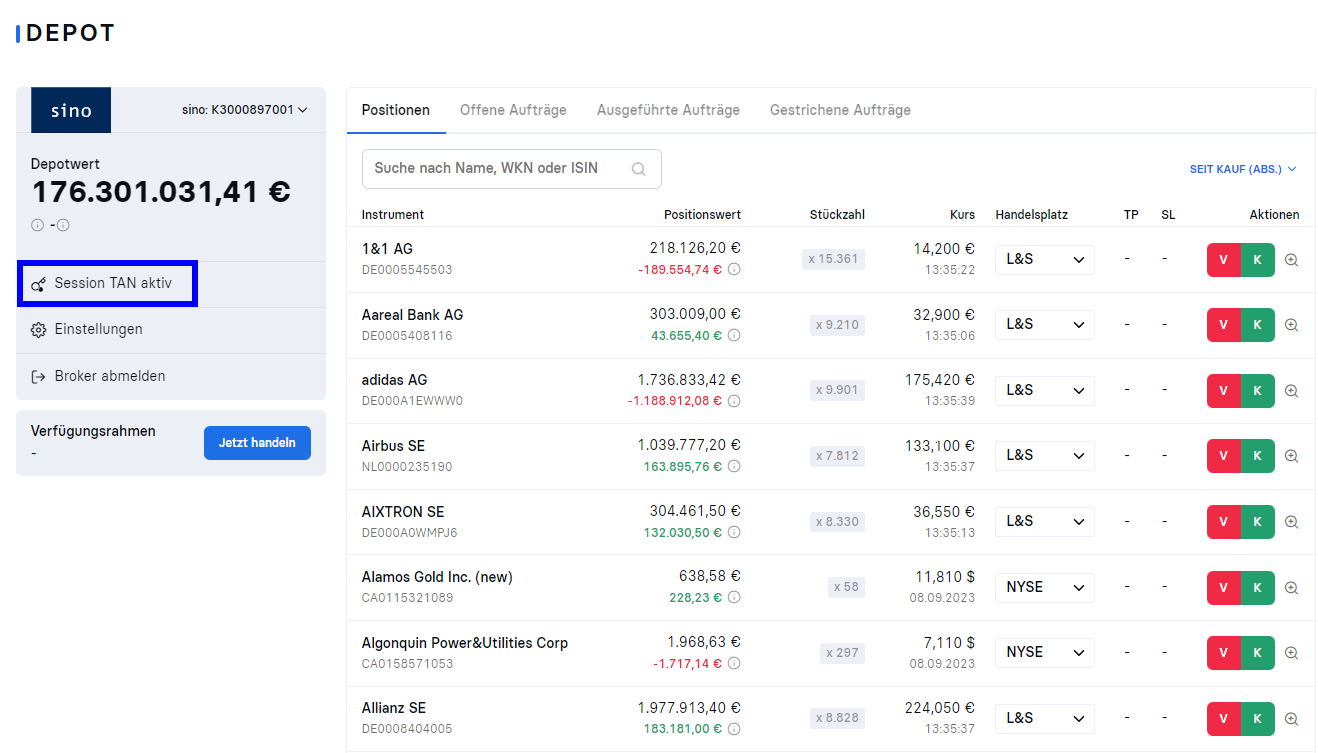This screenshot has width=1318, height=753.
Task: Click the Session TAN aktiv entry
Action: pos(108,284)
